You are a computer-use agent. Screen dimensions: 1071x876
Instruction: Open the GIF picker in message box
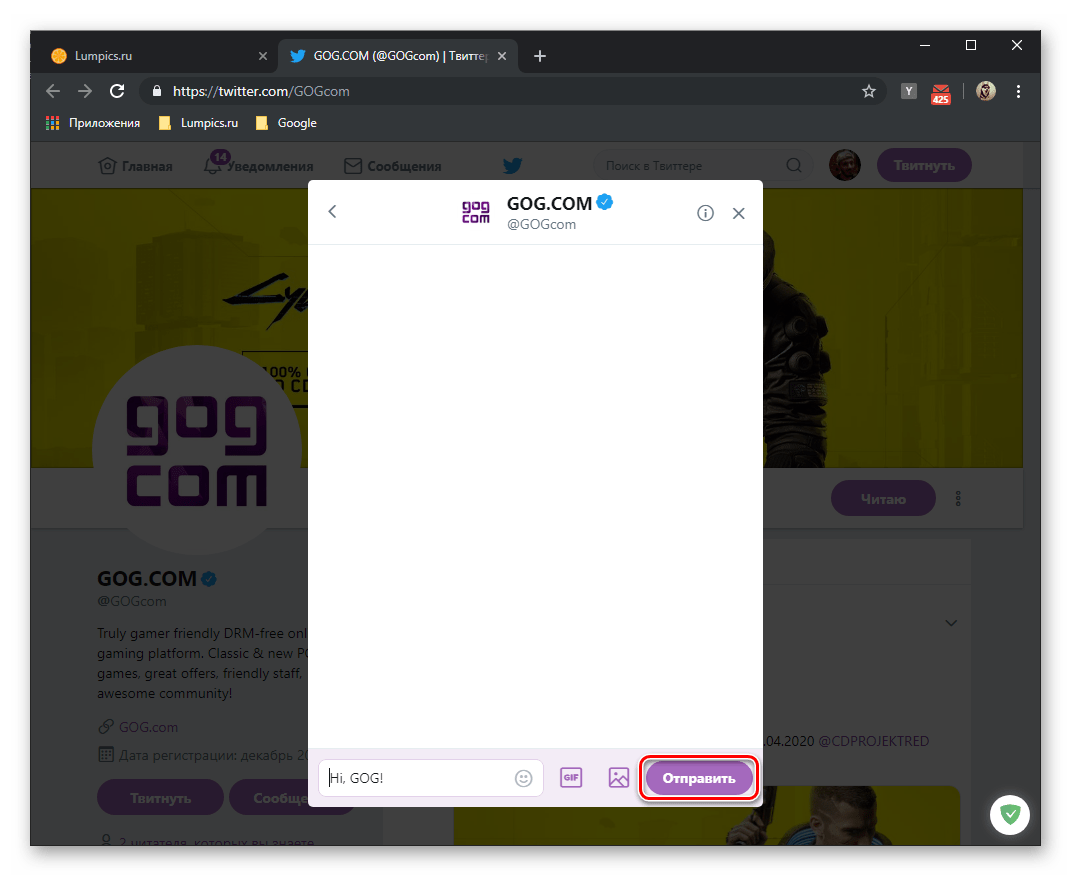pos(571,778)
